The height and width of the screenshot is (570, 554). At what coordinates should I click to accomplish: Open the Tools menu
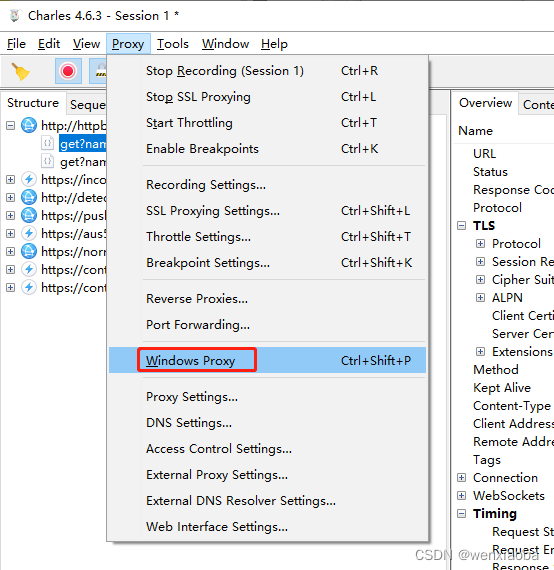pyautogui.click(x=173, y=44)
